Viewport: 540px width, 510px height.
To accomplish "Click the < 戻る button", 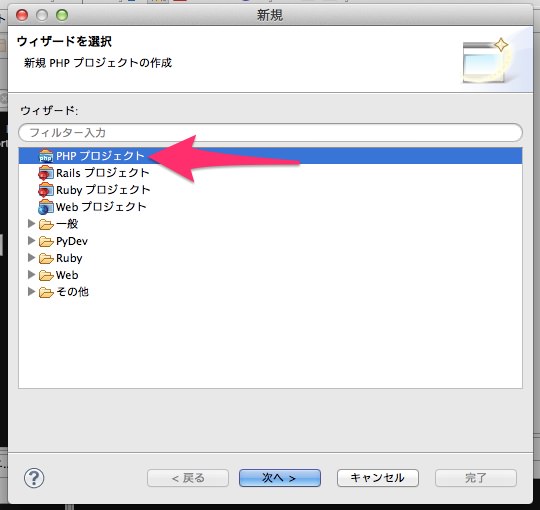I will pyautogui.click(x=188, y=478).
